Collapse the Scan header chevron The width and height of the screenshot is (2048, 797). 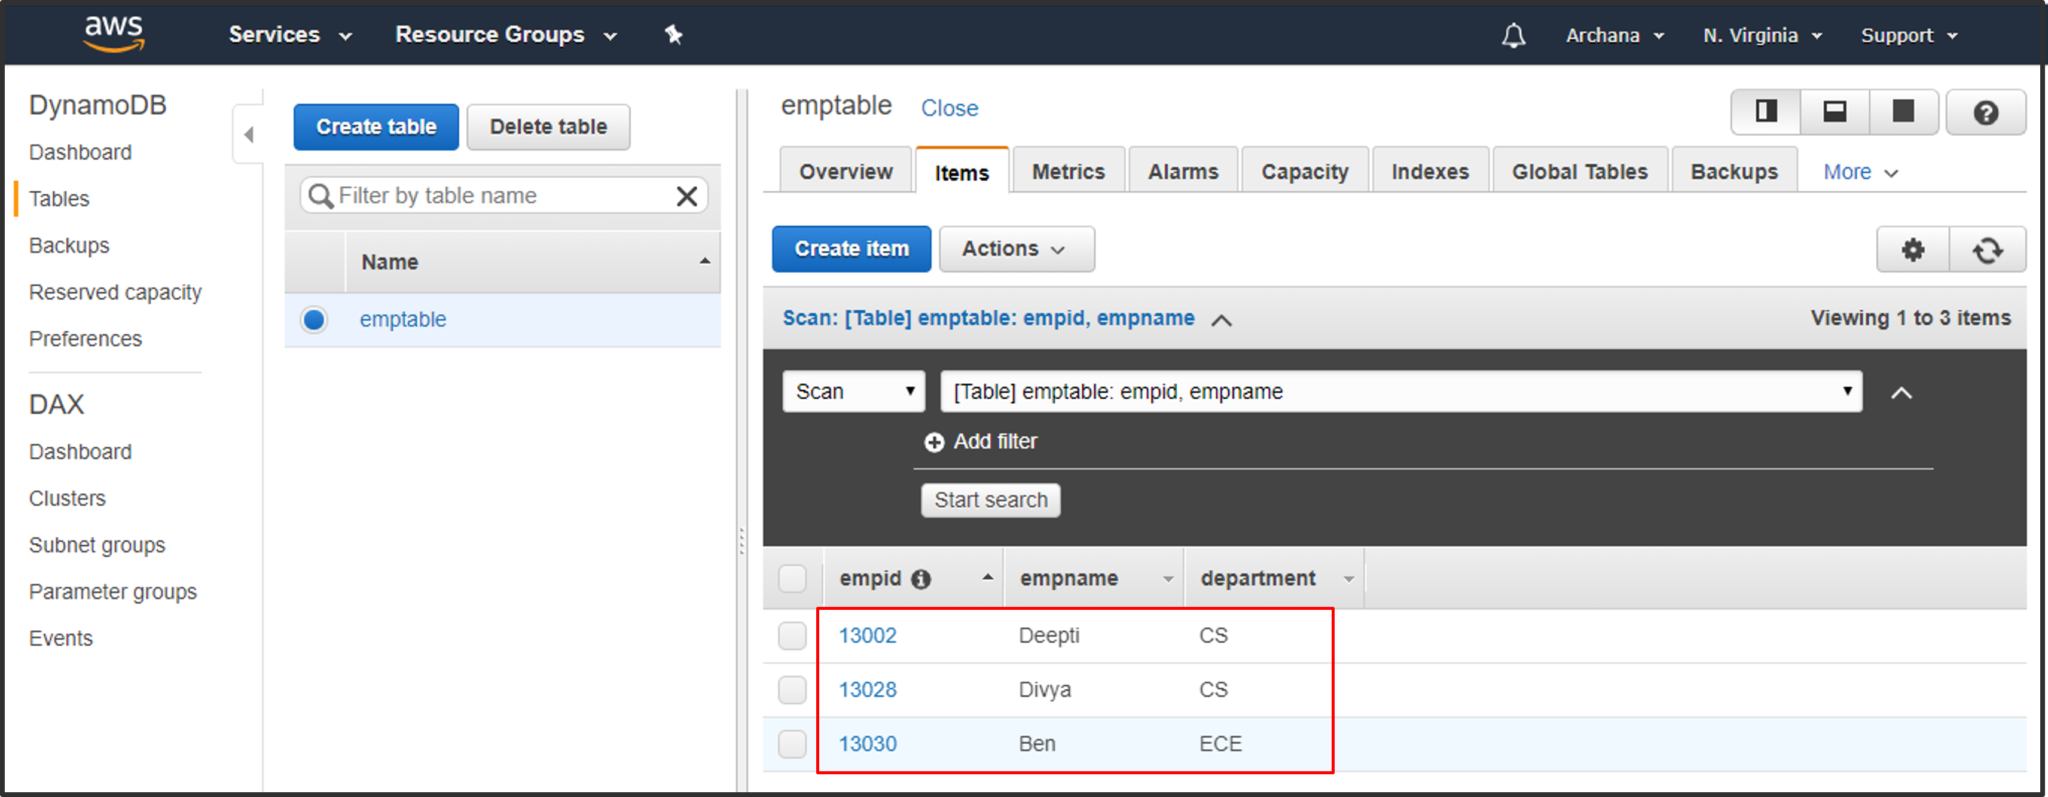pyautogui.click(x=1221, y=320)
